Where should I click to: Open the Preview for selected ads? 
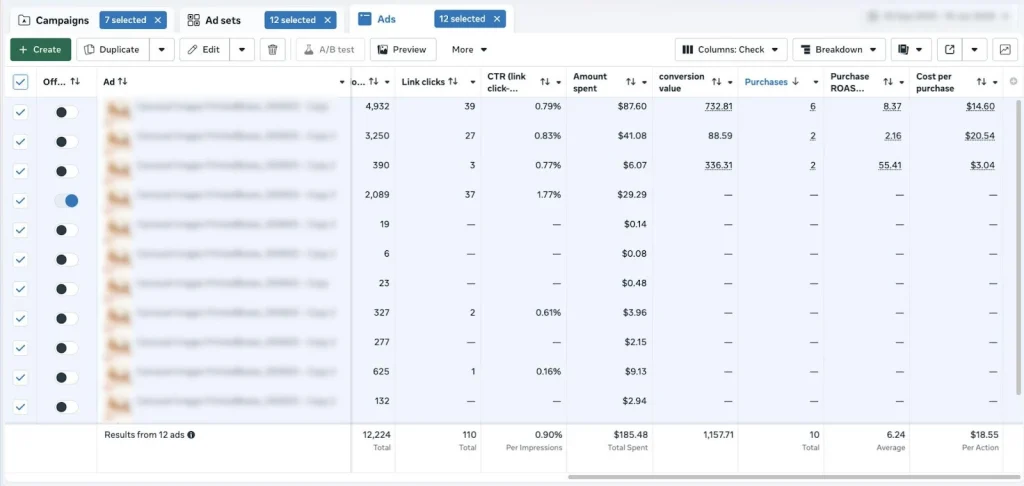(403, 49)
